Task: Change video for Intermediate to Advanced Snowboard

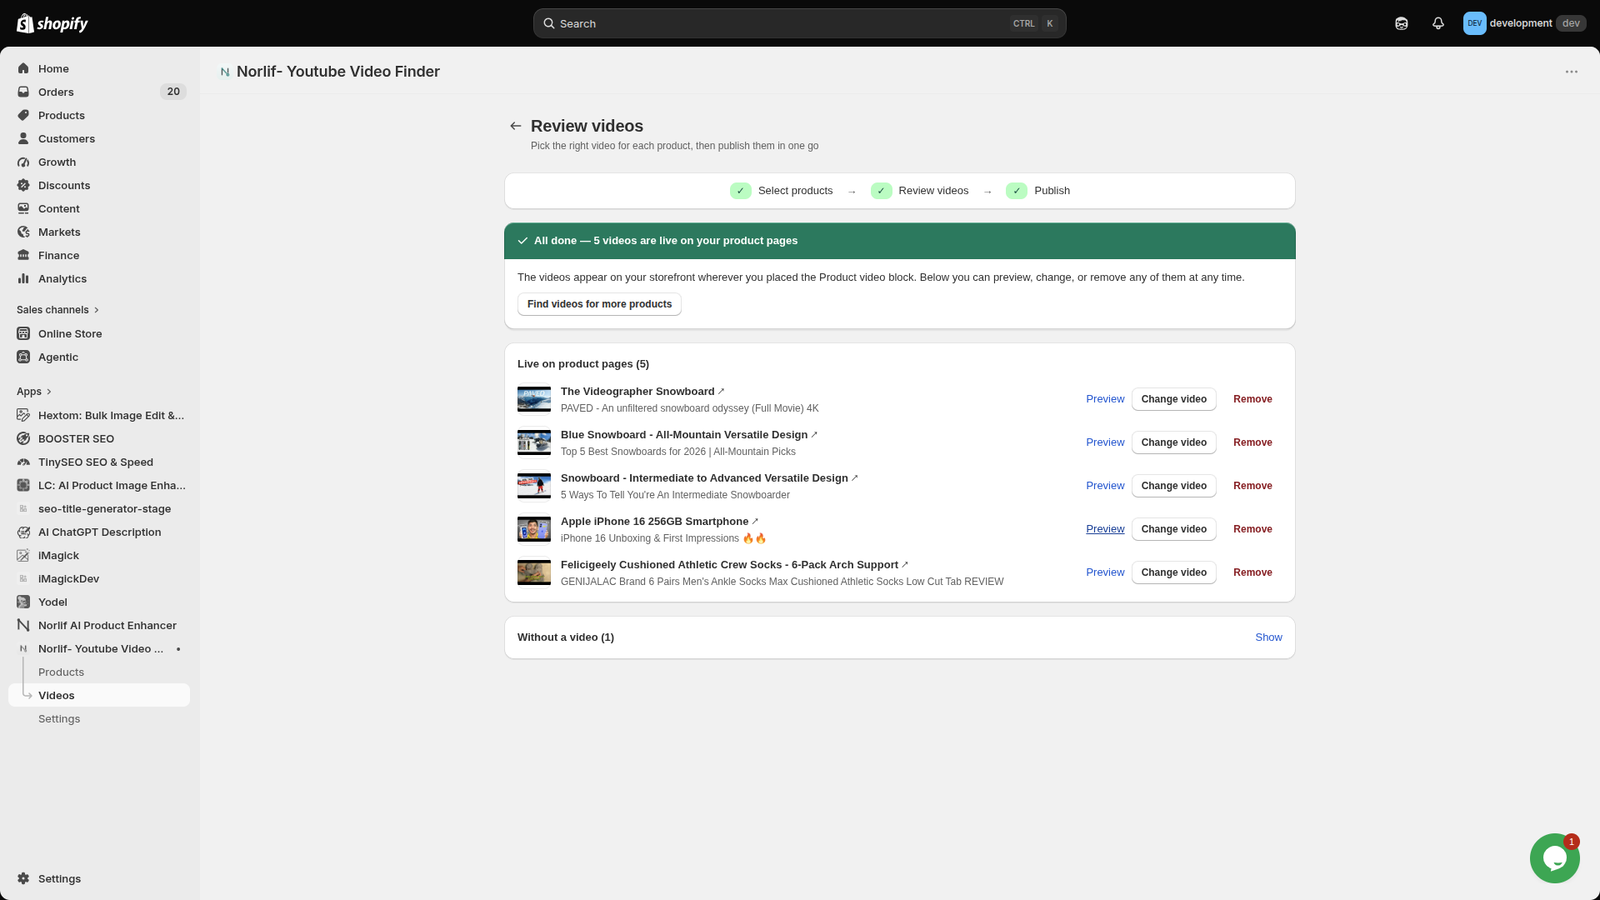Action: point(1174,486)
